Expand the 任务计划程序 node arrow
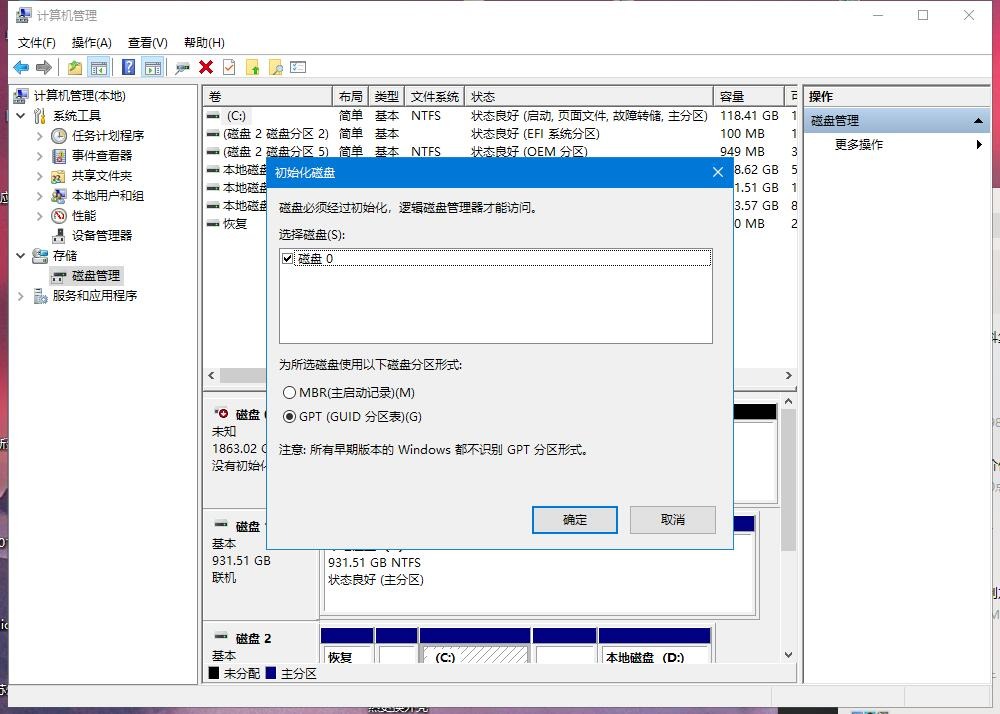 pyautogui.click(x=40, y=136)
